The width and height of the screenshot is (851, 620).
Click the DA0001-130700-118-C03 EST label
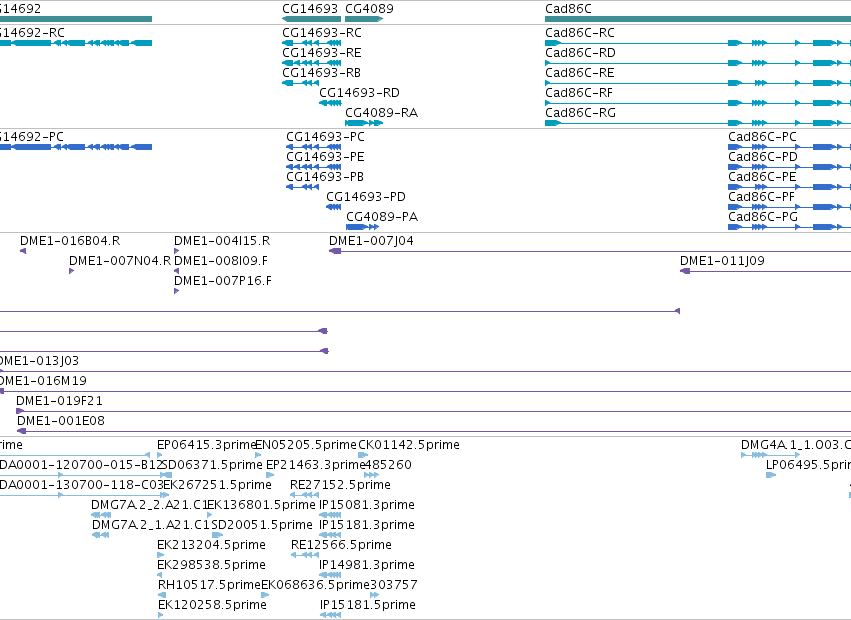(81, 485)
